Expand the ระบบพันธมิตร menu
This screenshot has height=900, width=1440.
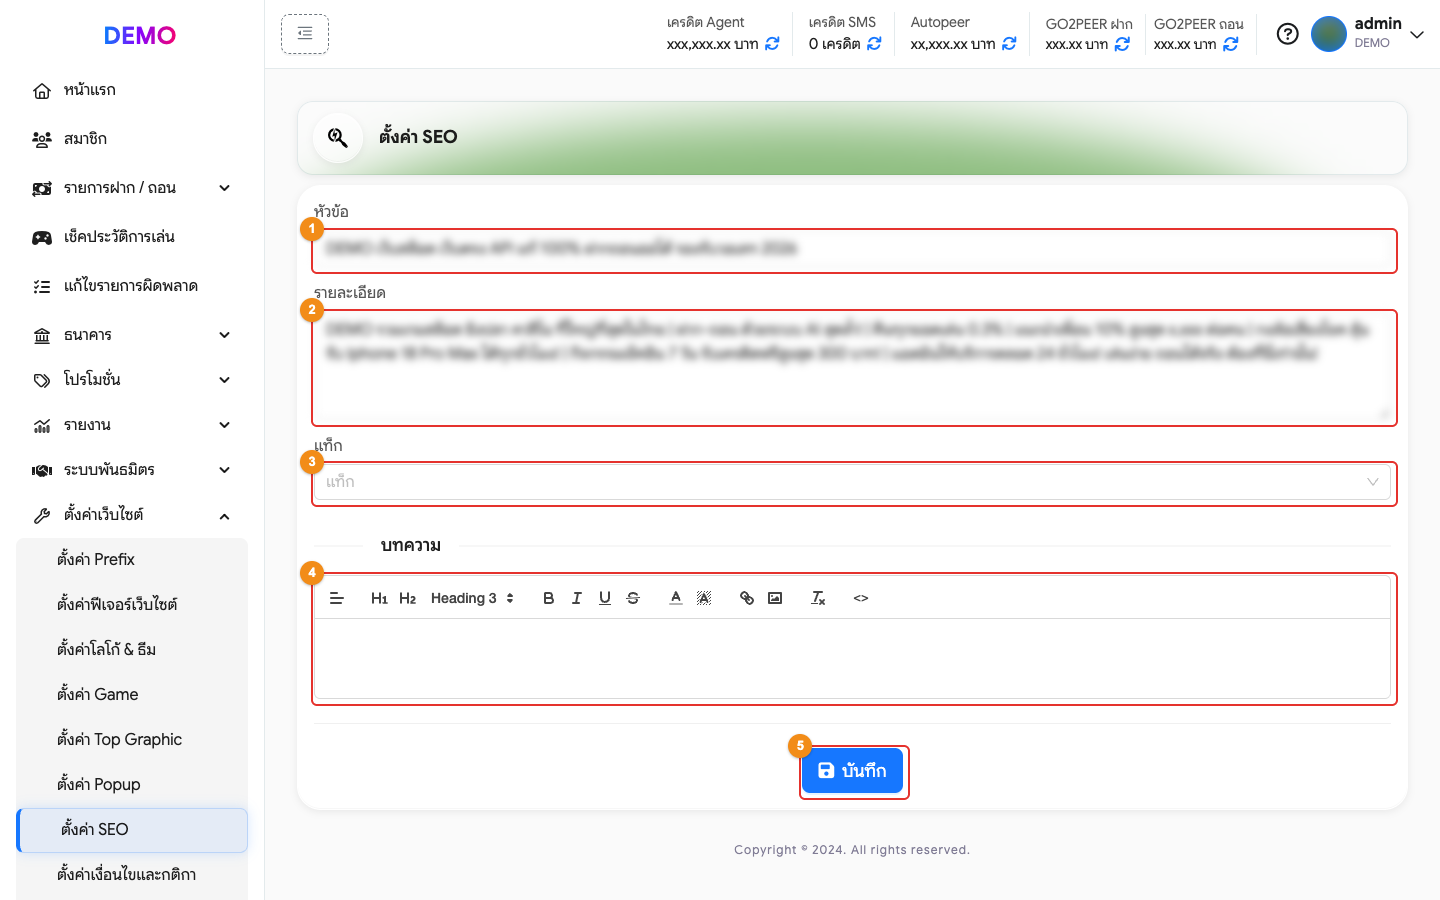coord(132,470)
